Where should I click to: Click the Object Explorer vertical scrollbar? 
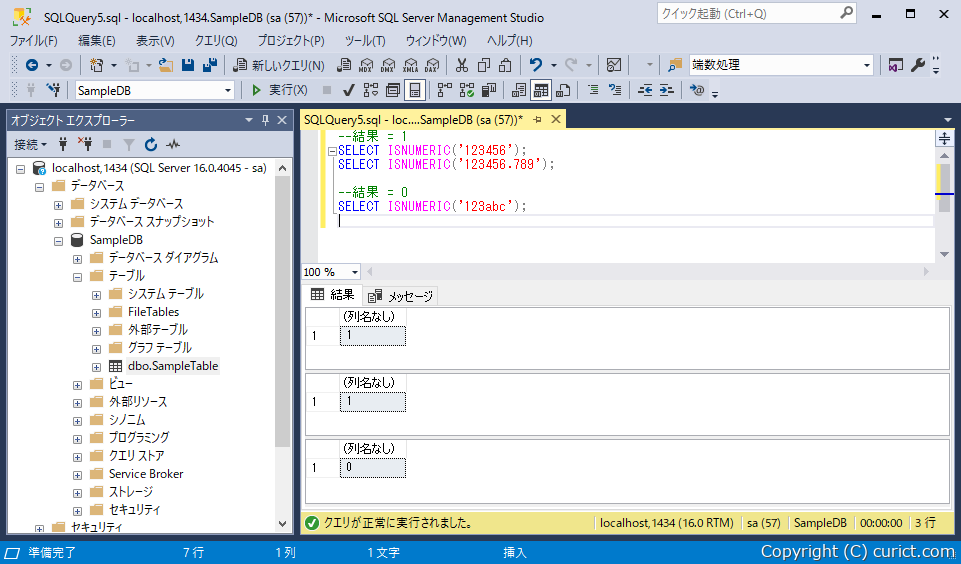pyautogui.click(x=283, y=346)
